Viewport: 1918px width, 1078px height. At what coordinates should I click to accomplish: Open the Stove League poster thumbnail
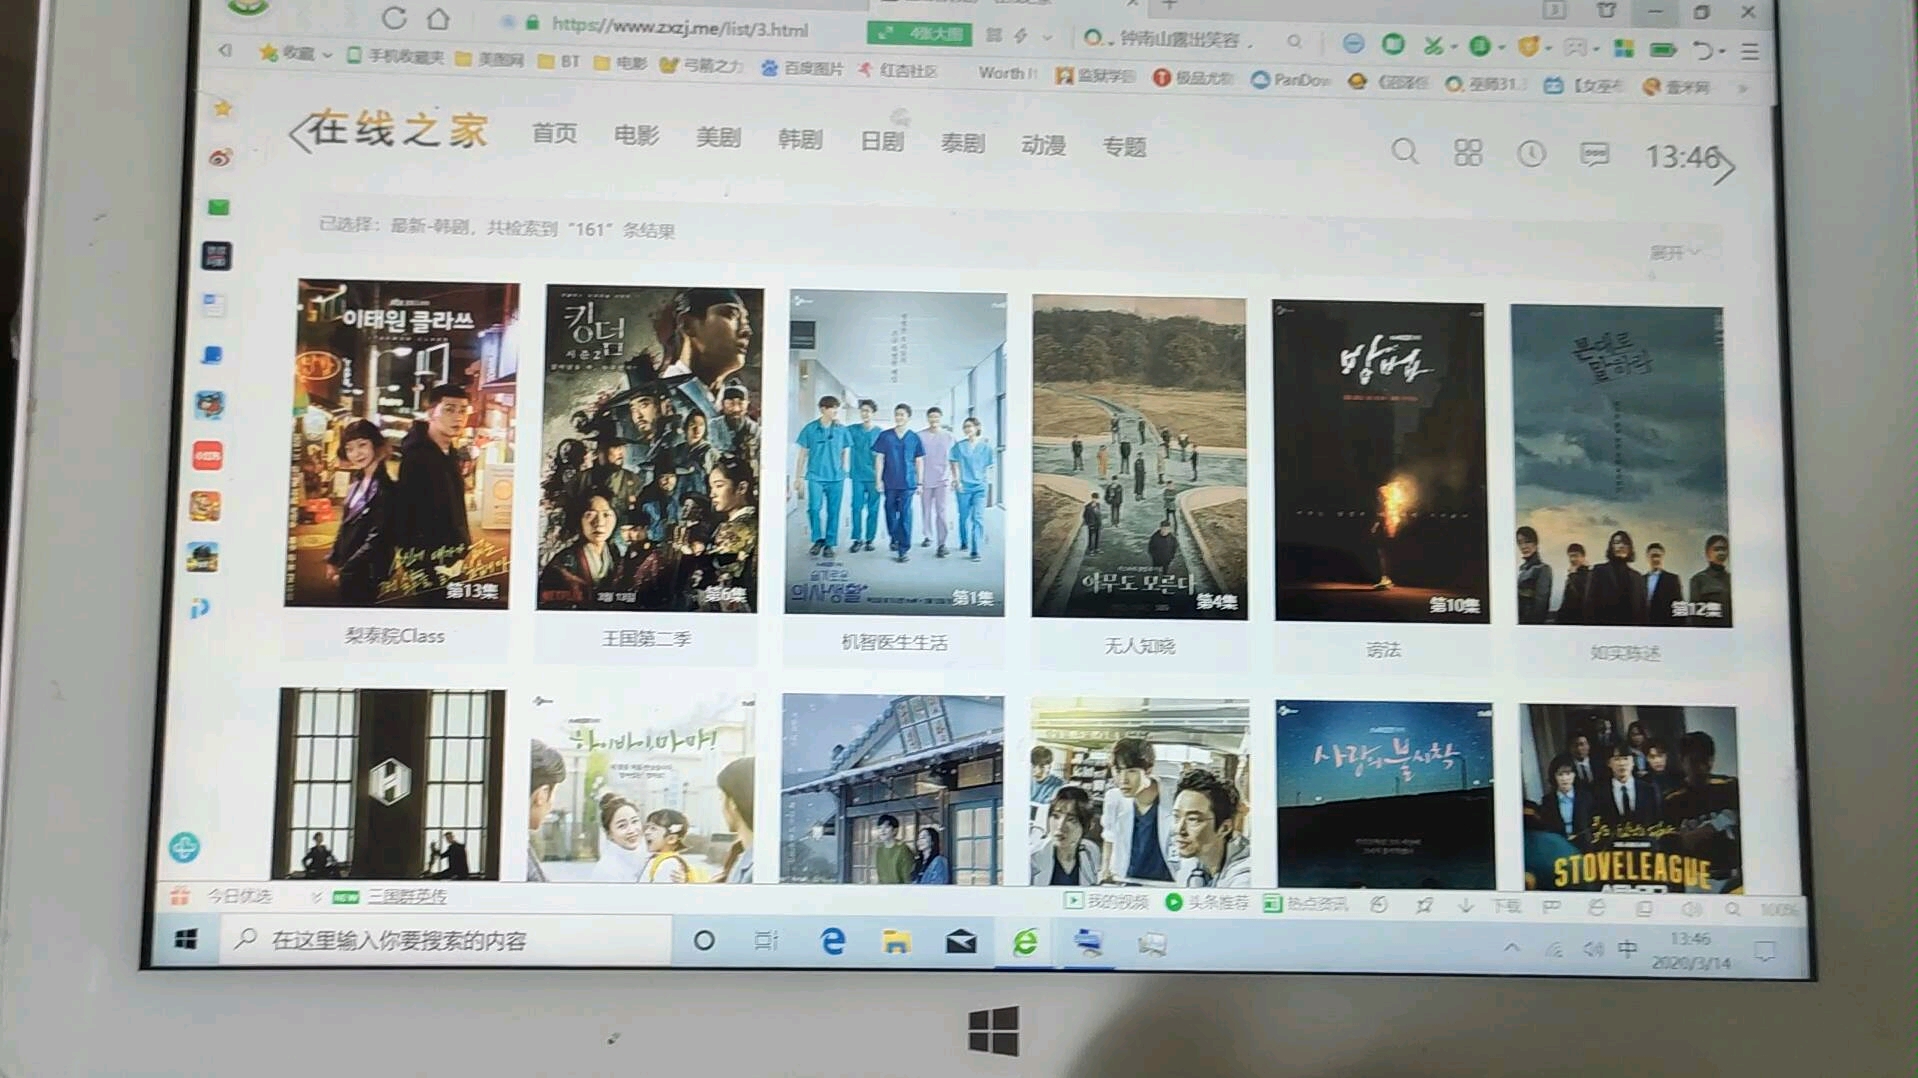pos(1631,798)
